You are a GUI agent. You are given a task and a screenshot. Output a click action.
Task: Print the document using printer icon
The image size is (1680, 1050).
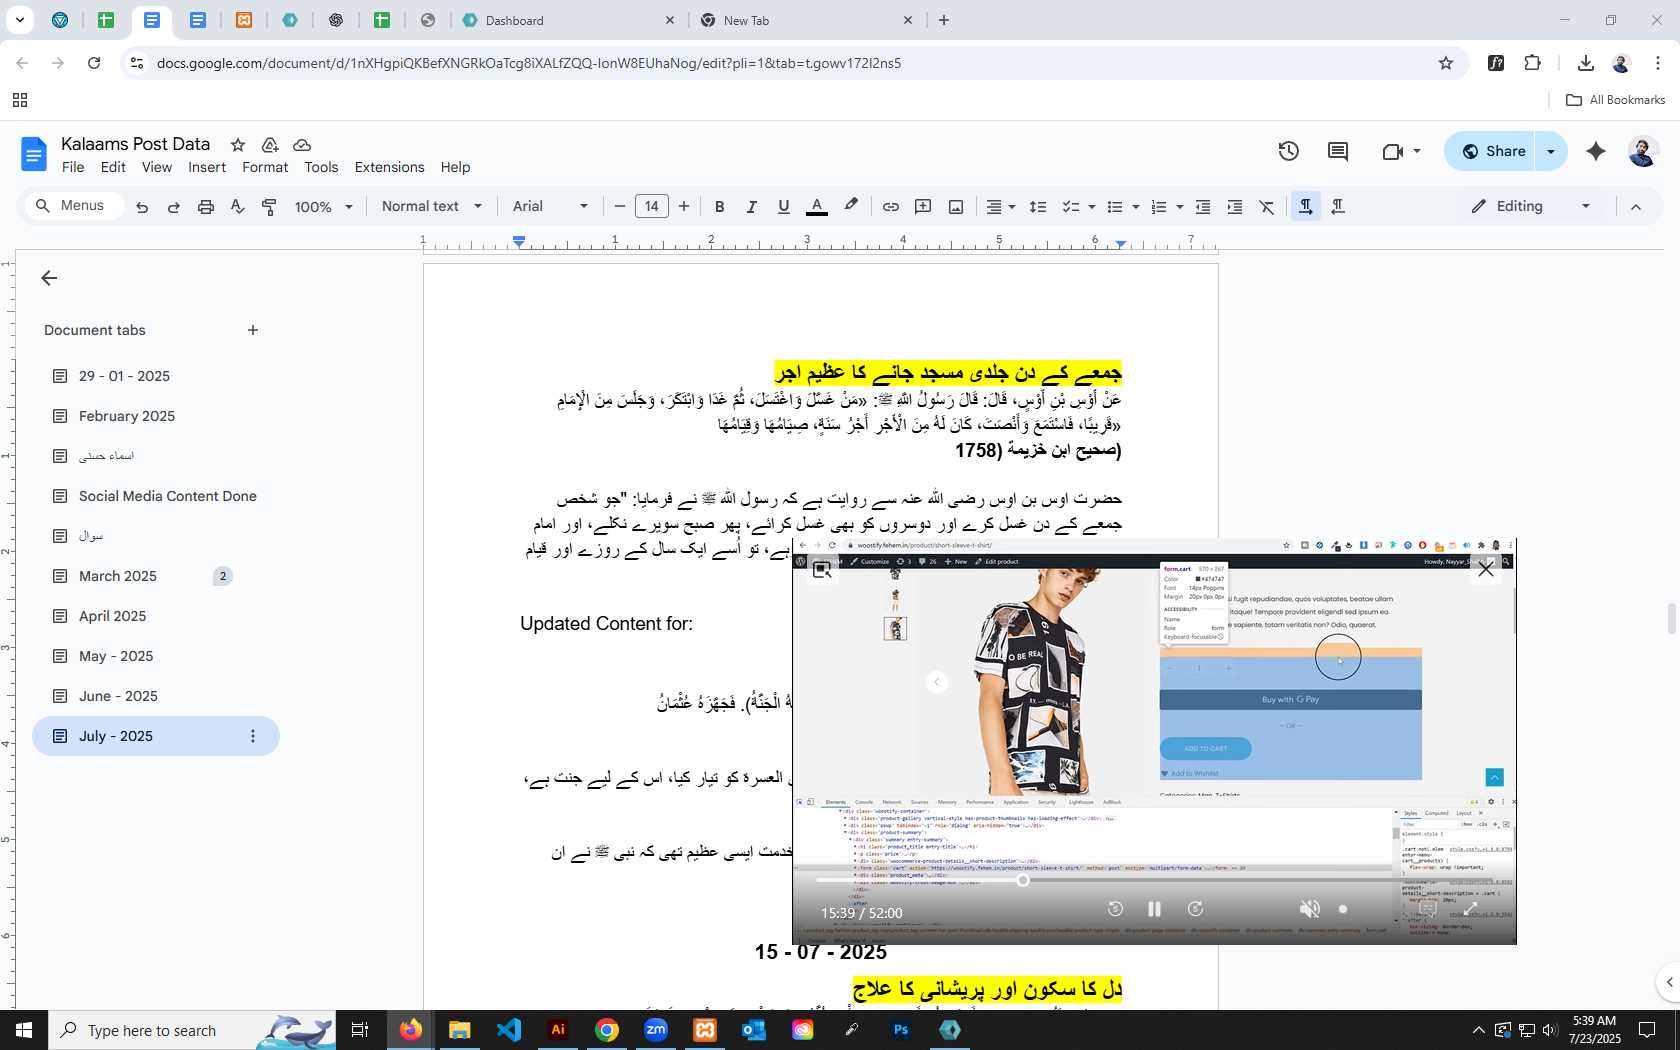pyautogui.click(x=206, y=207)
